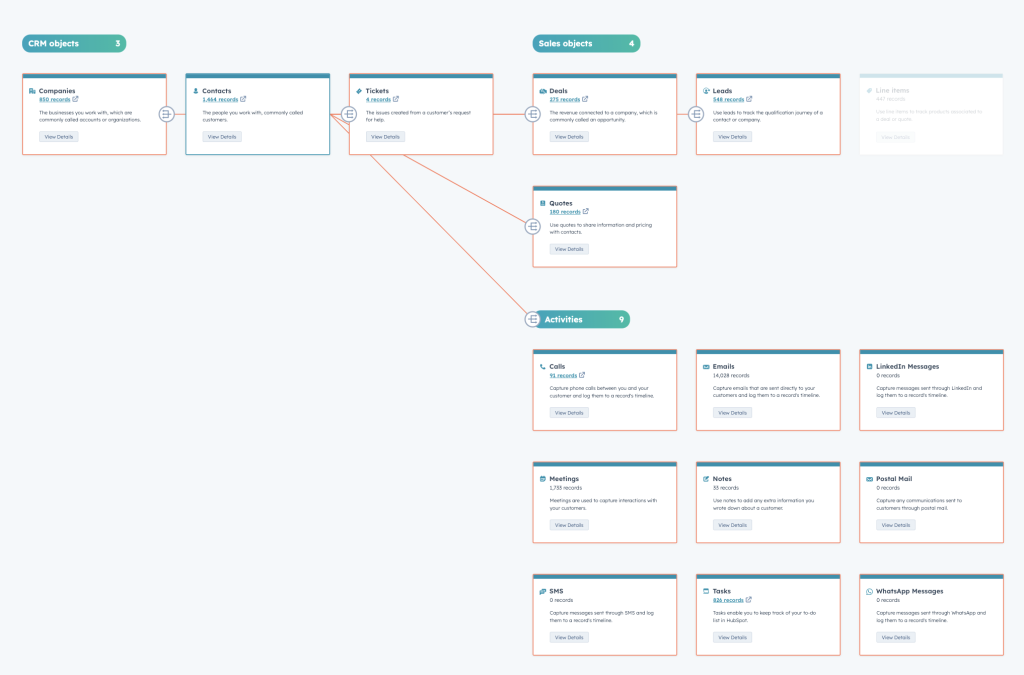Click the association connector on Leads card
Image resolution: width=1024 pixels, height=675 pixels.
696,114
